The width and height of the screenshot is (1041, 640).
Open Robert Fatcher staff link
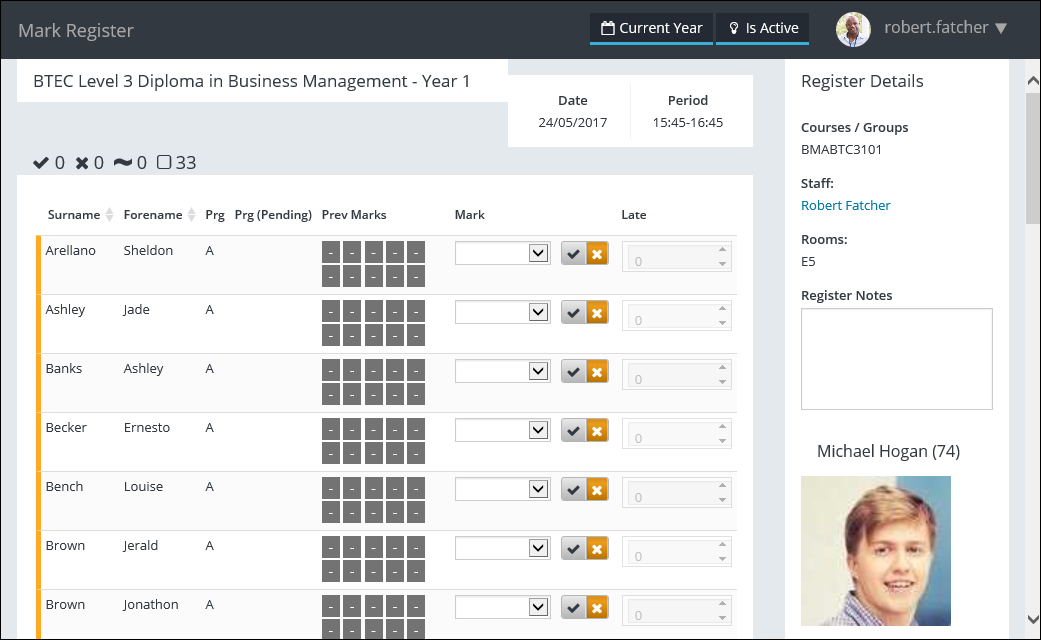click(x=845, y=205)
